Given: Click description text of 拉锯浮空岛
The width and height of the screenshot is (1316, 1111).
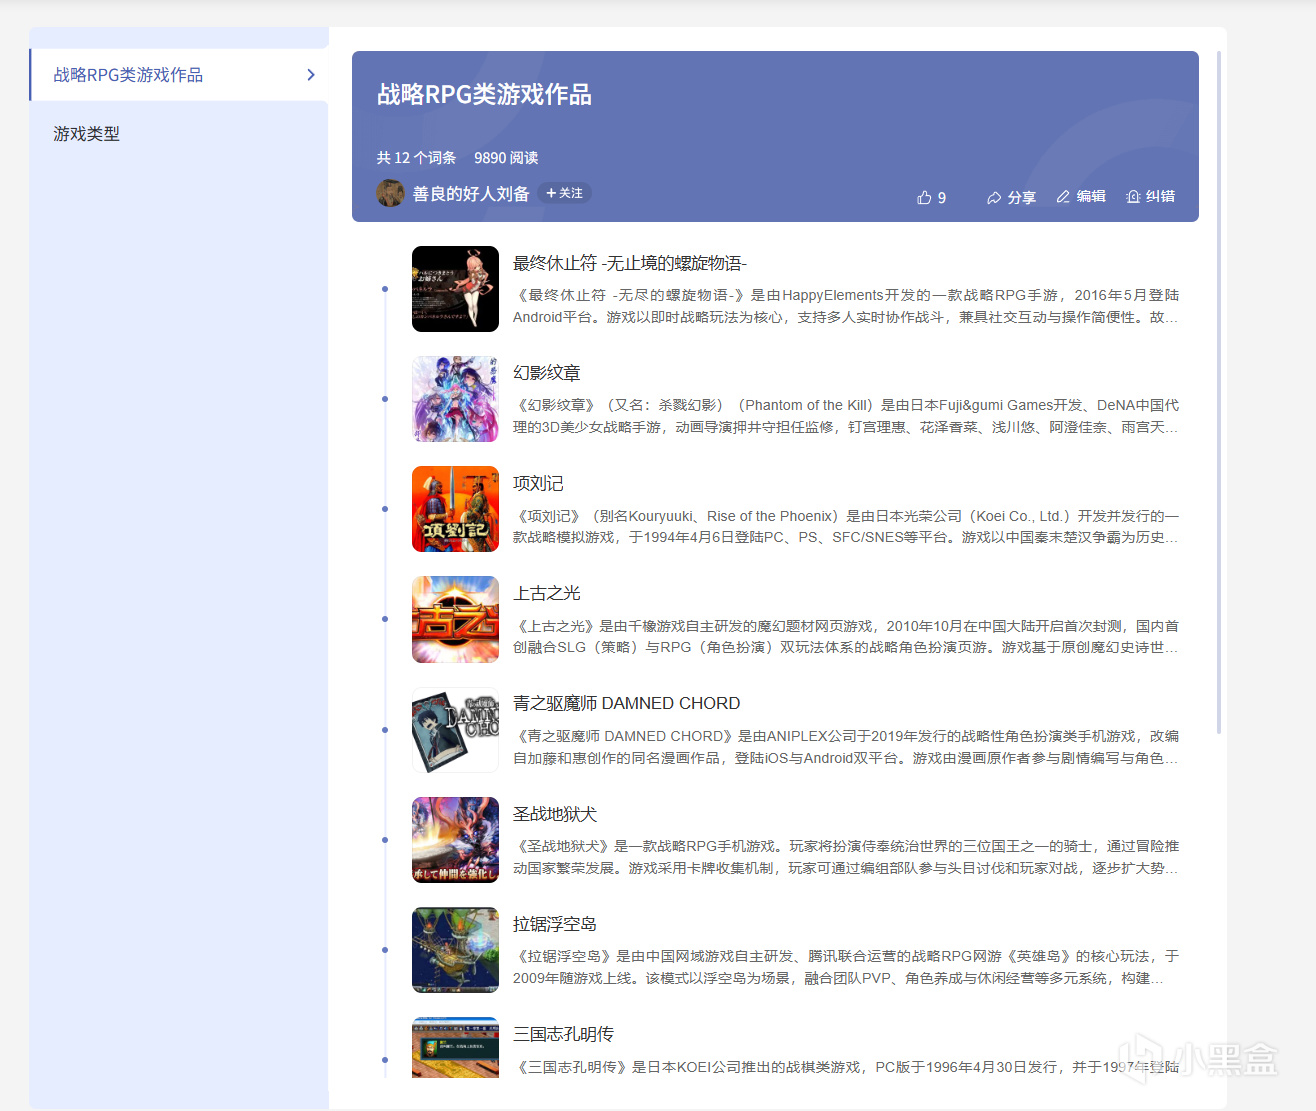Looking at the screenshot, I should [846, 967].
